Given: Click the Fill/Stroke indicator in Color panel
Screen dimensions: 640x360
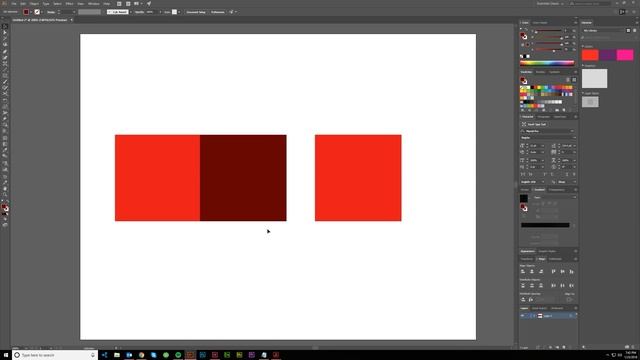Looking at the screenshot, I should pos(523,36).
